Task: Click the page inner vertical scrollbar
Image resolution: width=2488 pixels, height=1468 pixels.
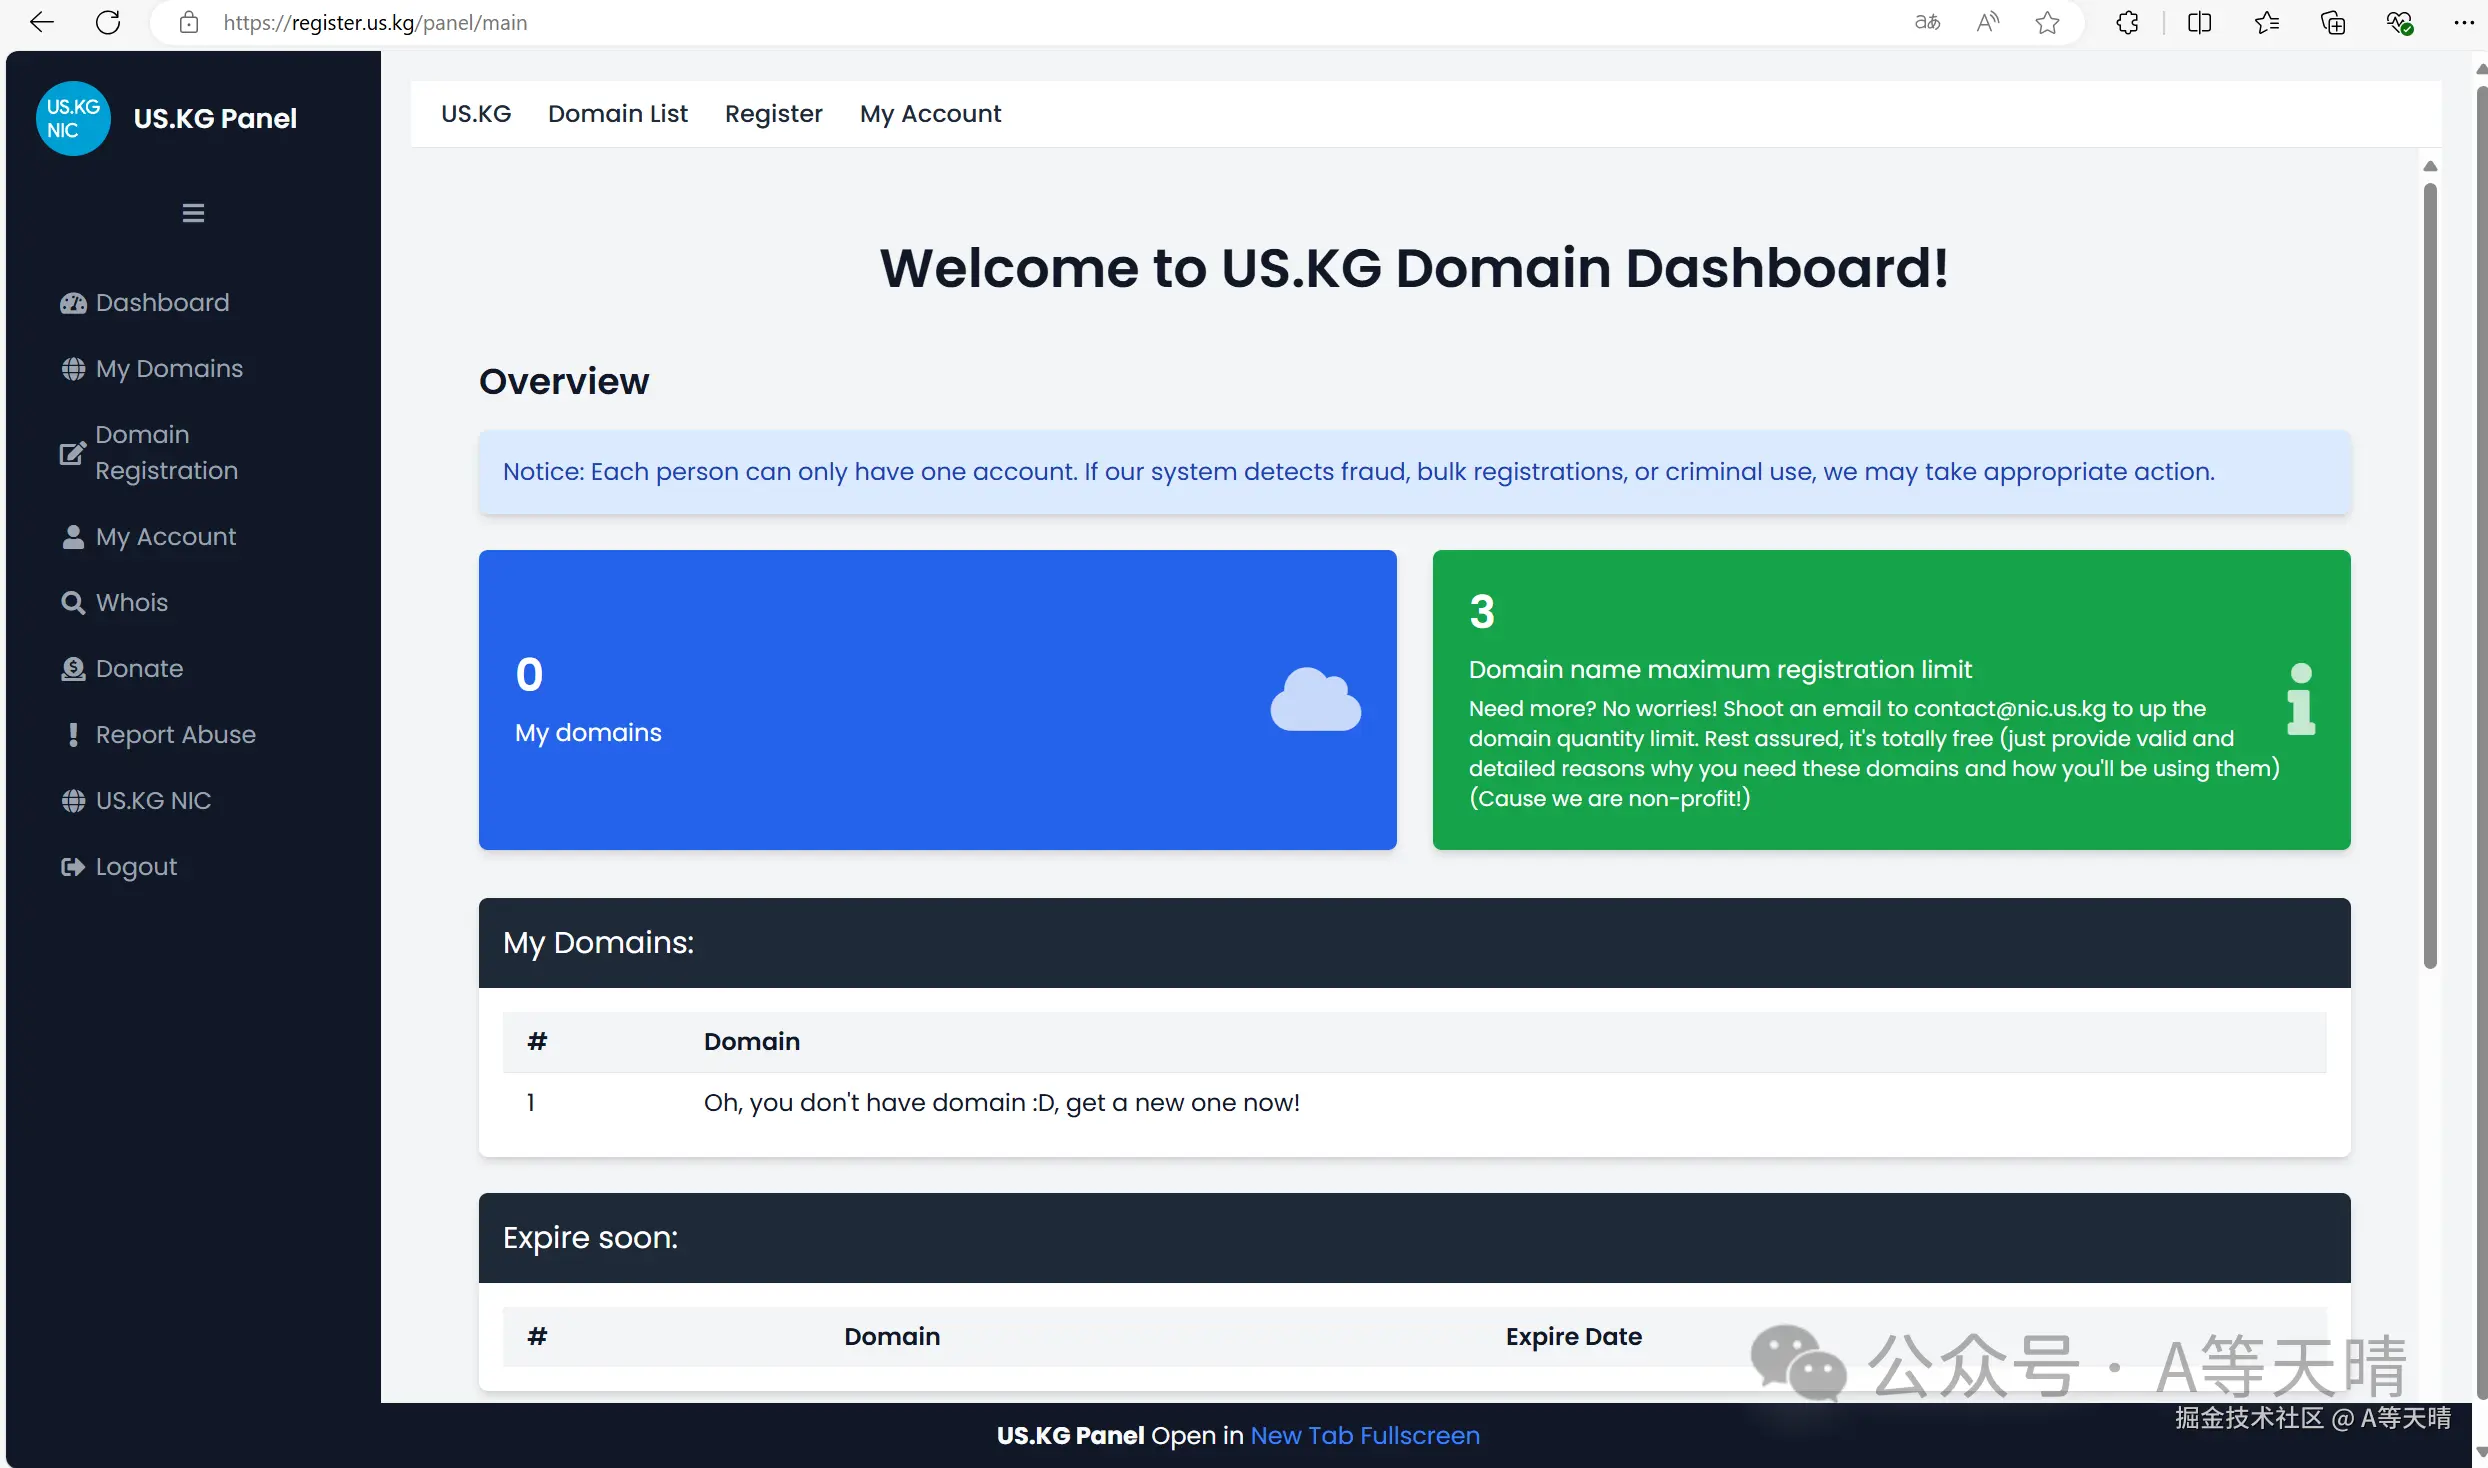Action: click(2430, 575)
